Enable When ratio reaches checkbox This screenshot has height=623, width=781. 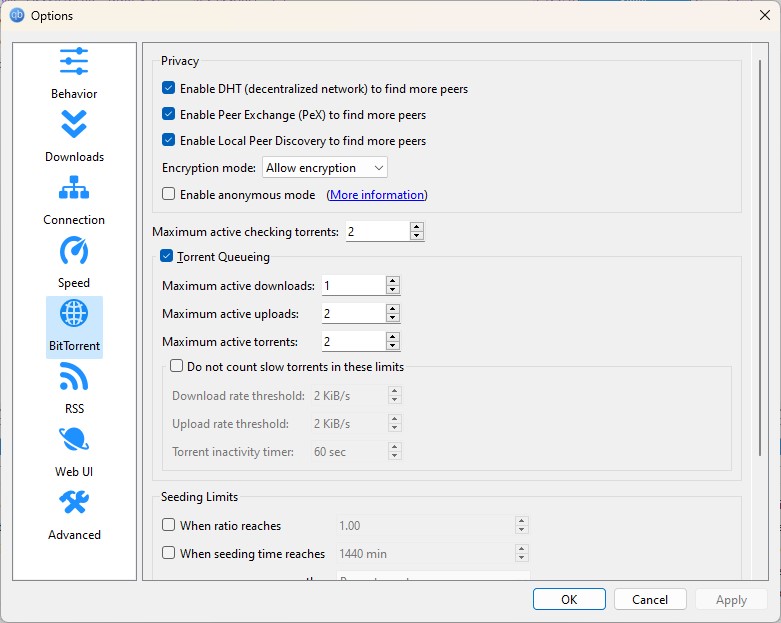tap(168, 525)
